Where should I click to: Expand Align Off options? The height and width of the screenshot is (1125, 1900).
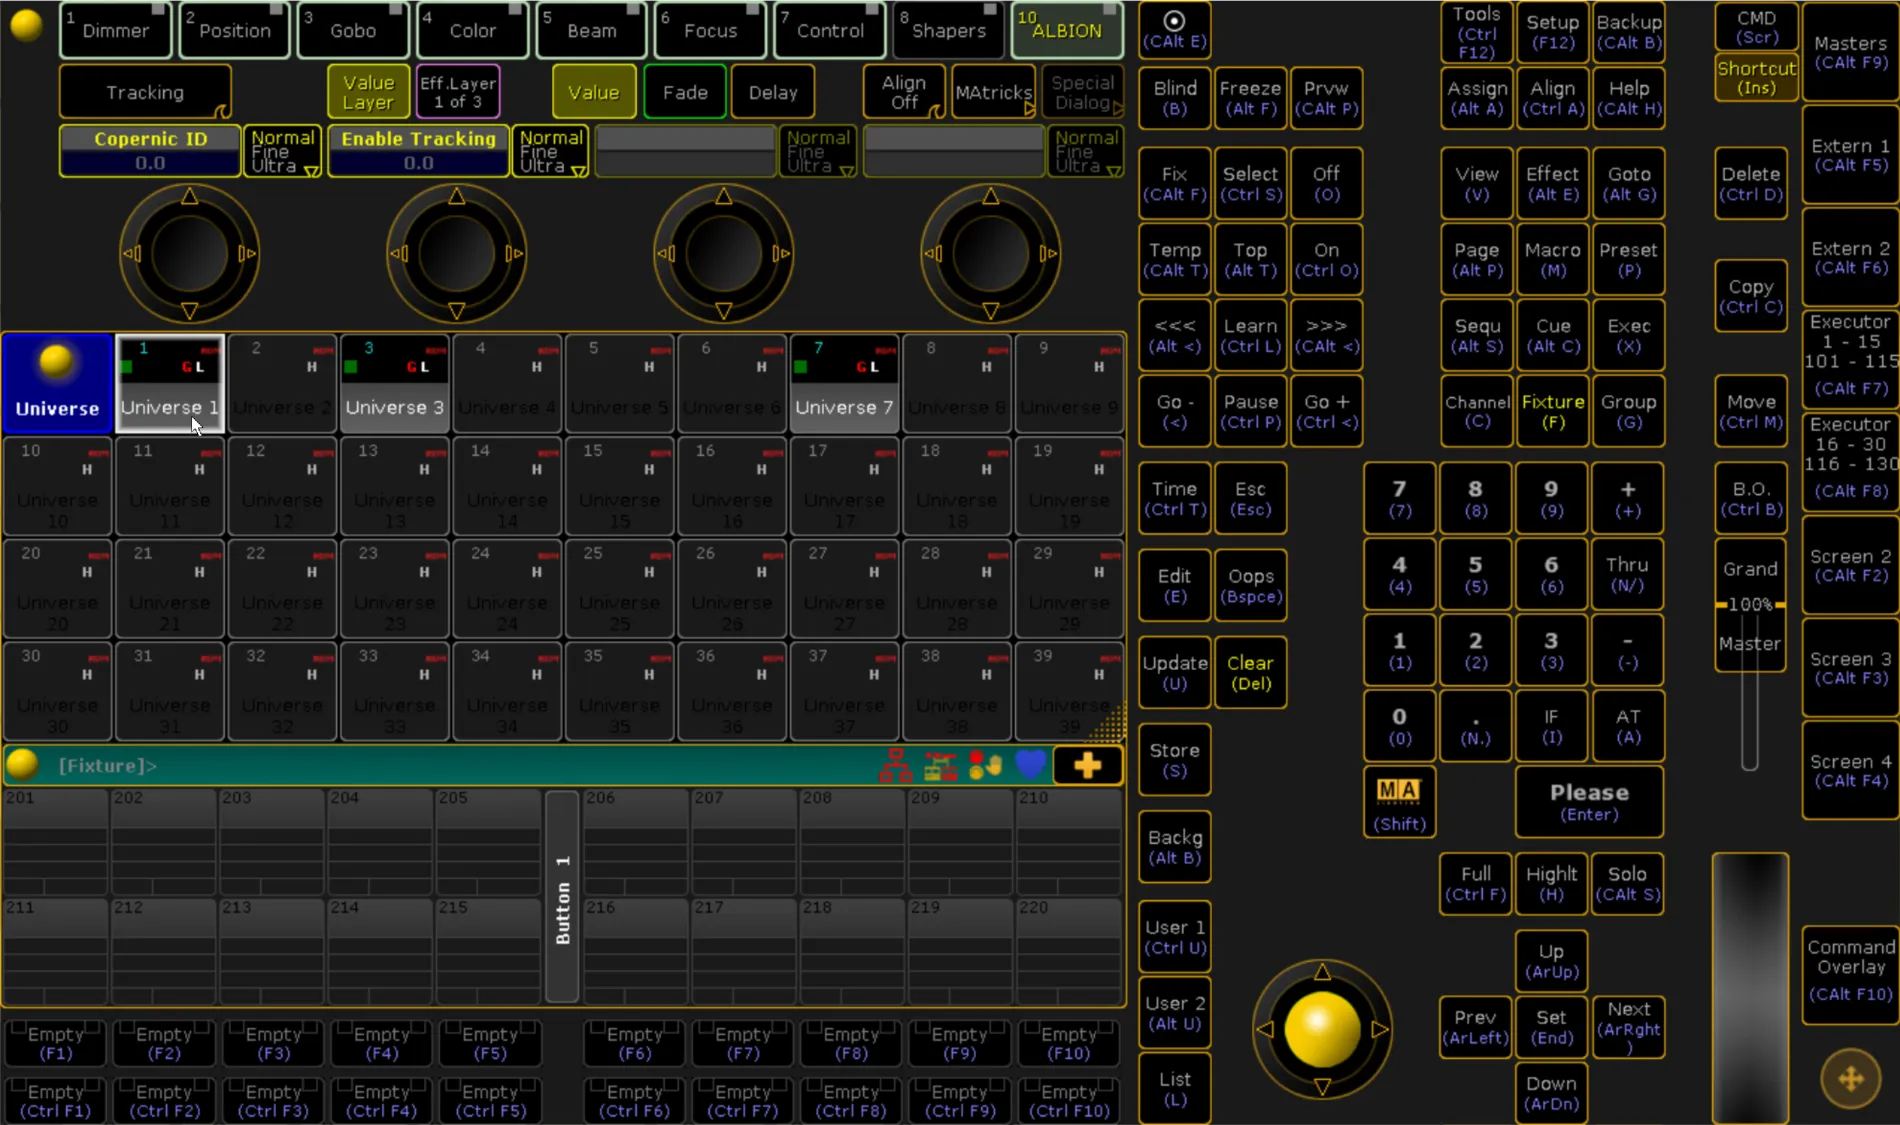(904, 92)
